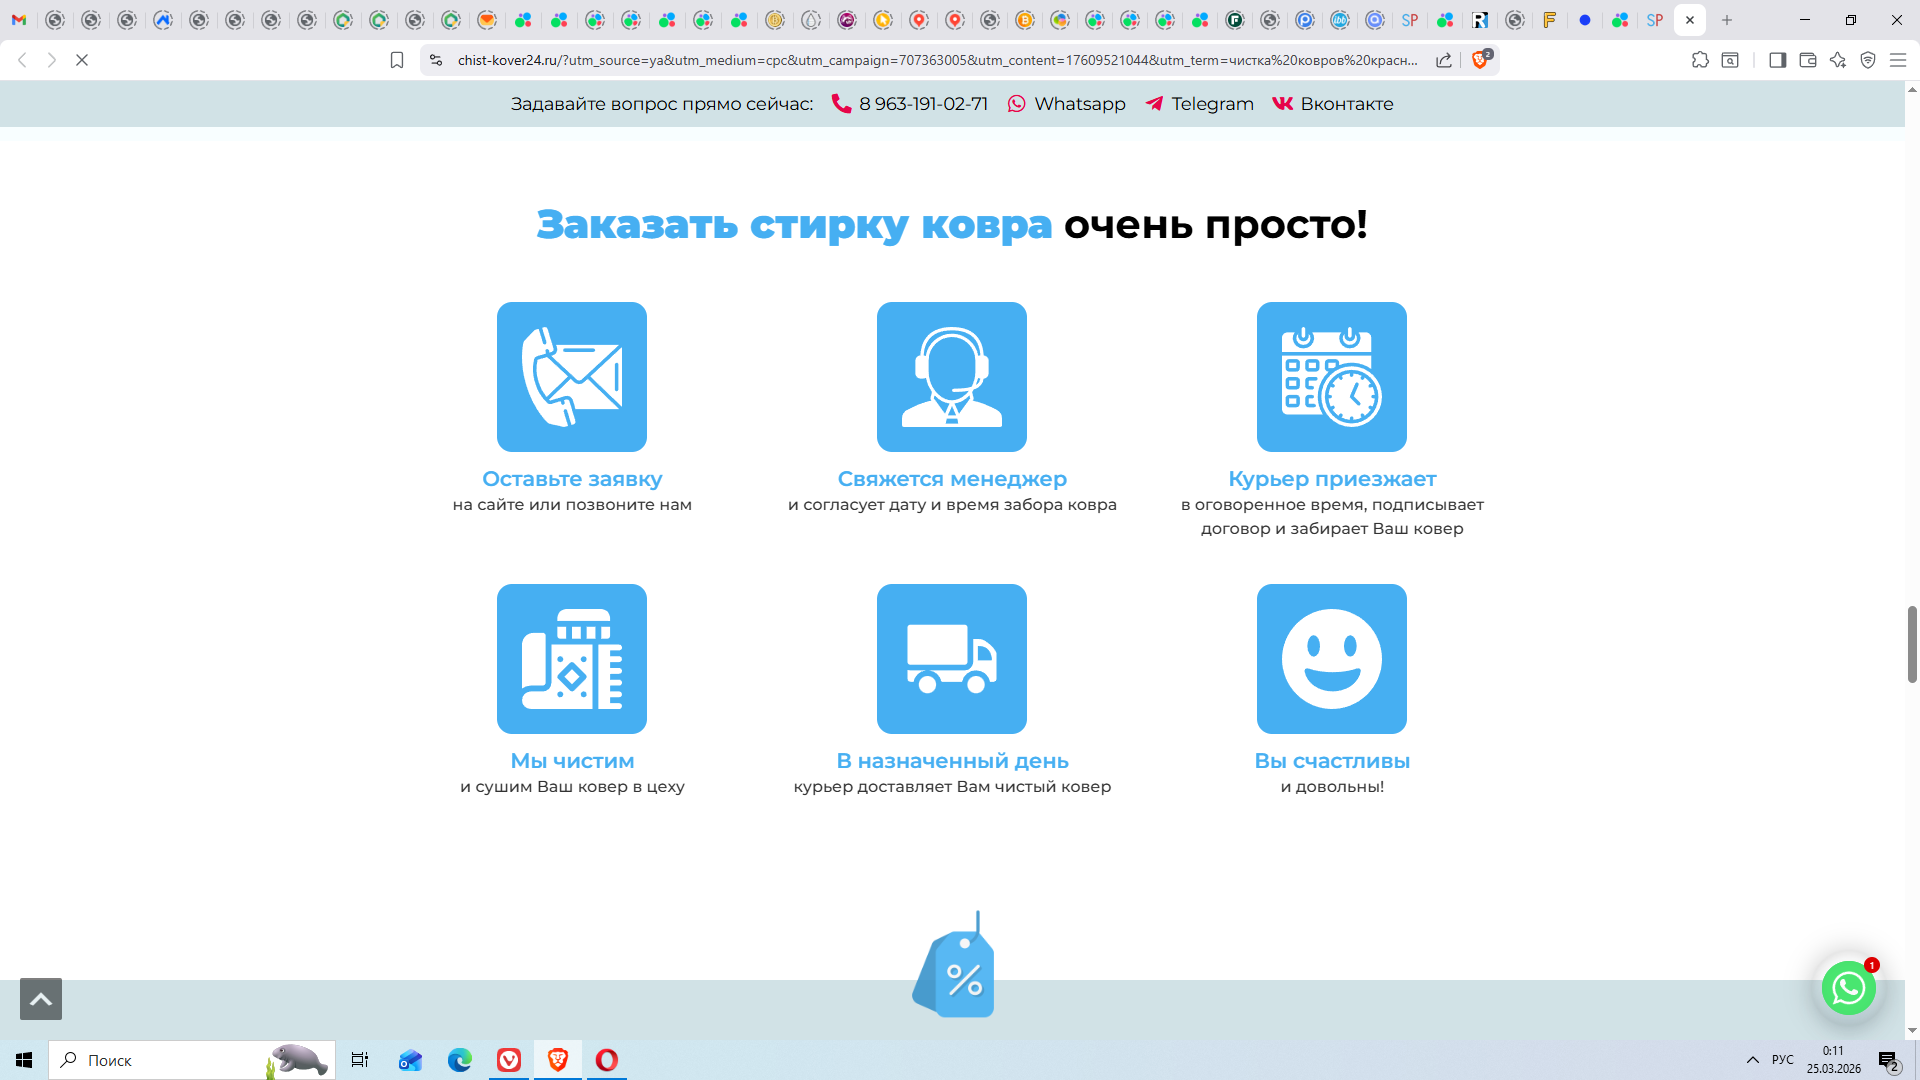Open the browser hamburger menu
This screenshot has height=1080, width=1920.
click(1898, 60)
